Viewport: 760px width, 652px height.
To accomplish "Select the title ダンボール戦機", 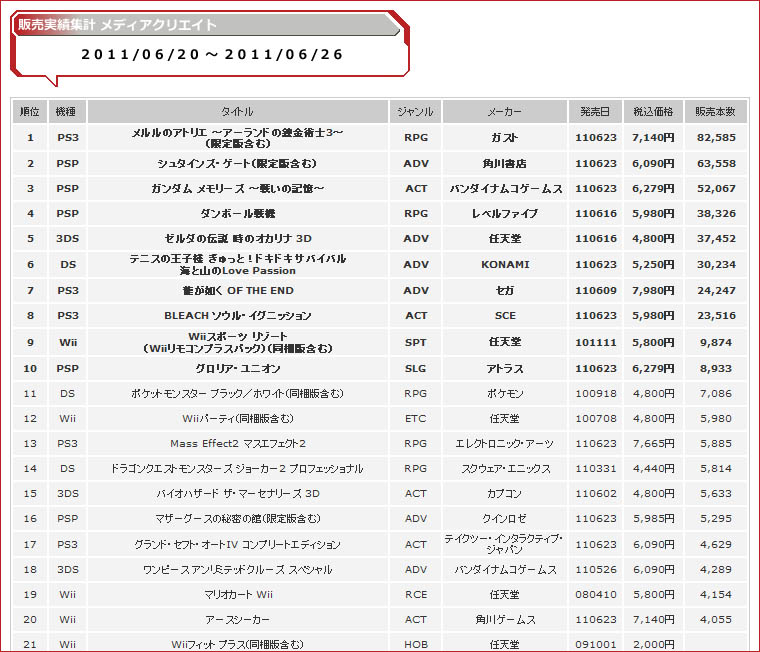I will 238,213.
